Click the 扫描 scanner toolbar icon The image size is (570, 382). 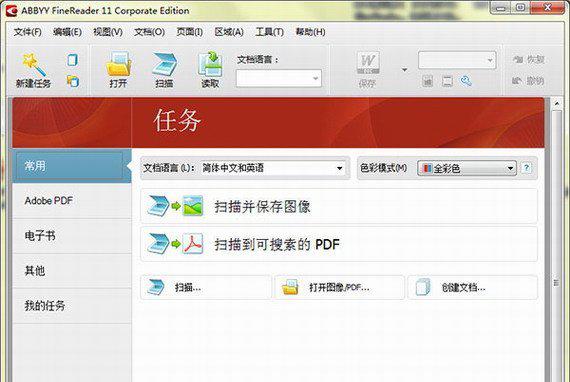click(x=164, y=70)
